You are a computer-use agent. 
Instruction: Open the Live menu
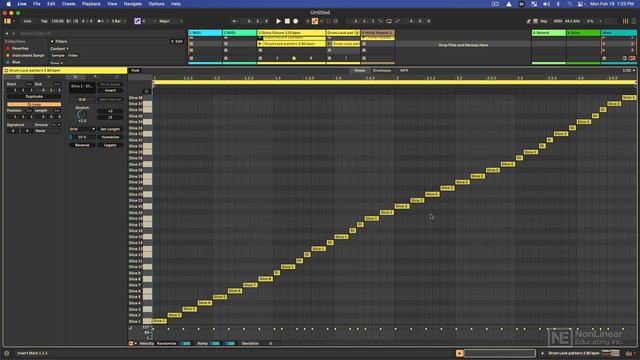click(x=22, y=4)
